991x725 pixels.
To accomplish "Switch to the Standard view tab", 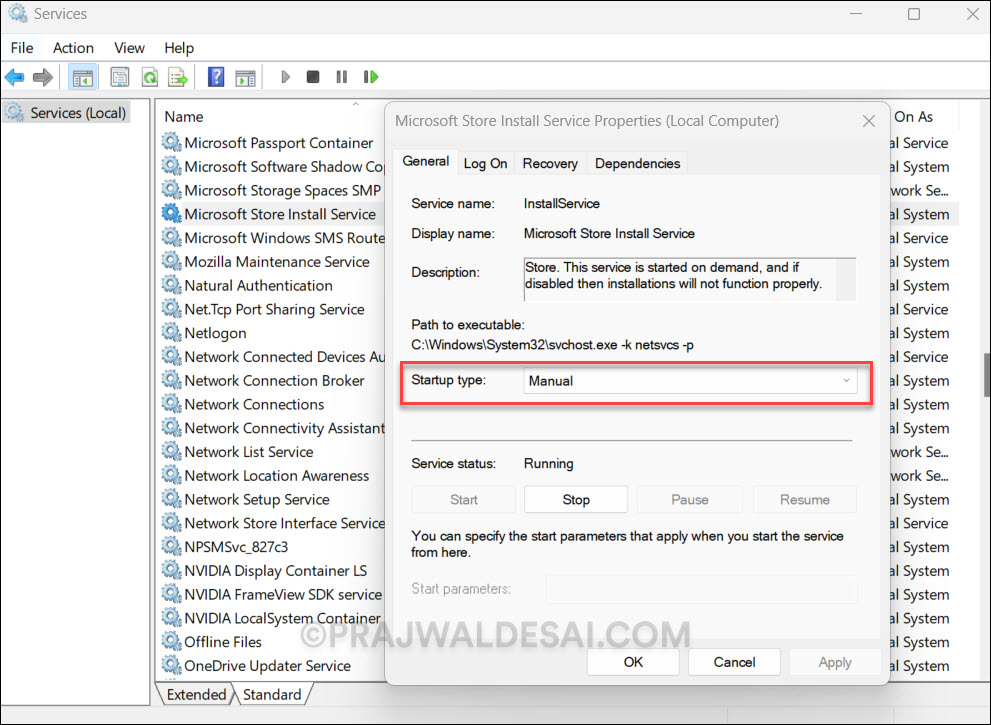I will (x=272, y=695).
